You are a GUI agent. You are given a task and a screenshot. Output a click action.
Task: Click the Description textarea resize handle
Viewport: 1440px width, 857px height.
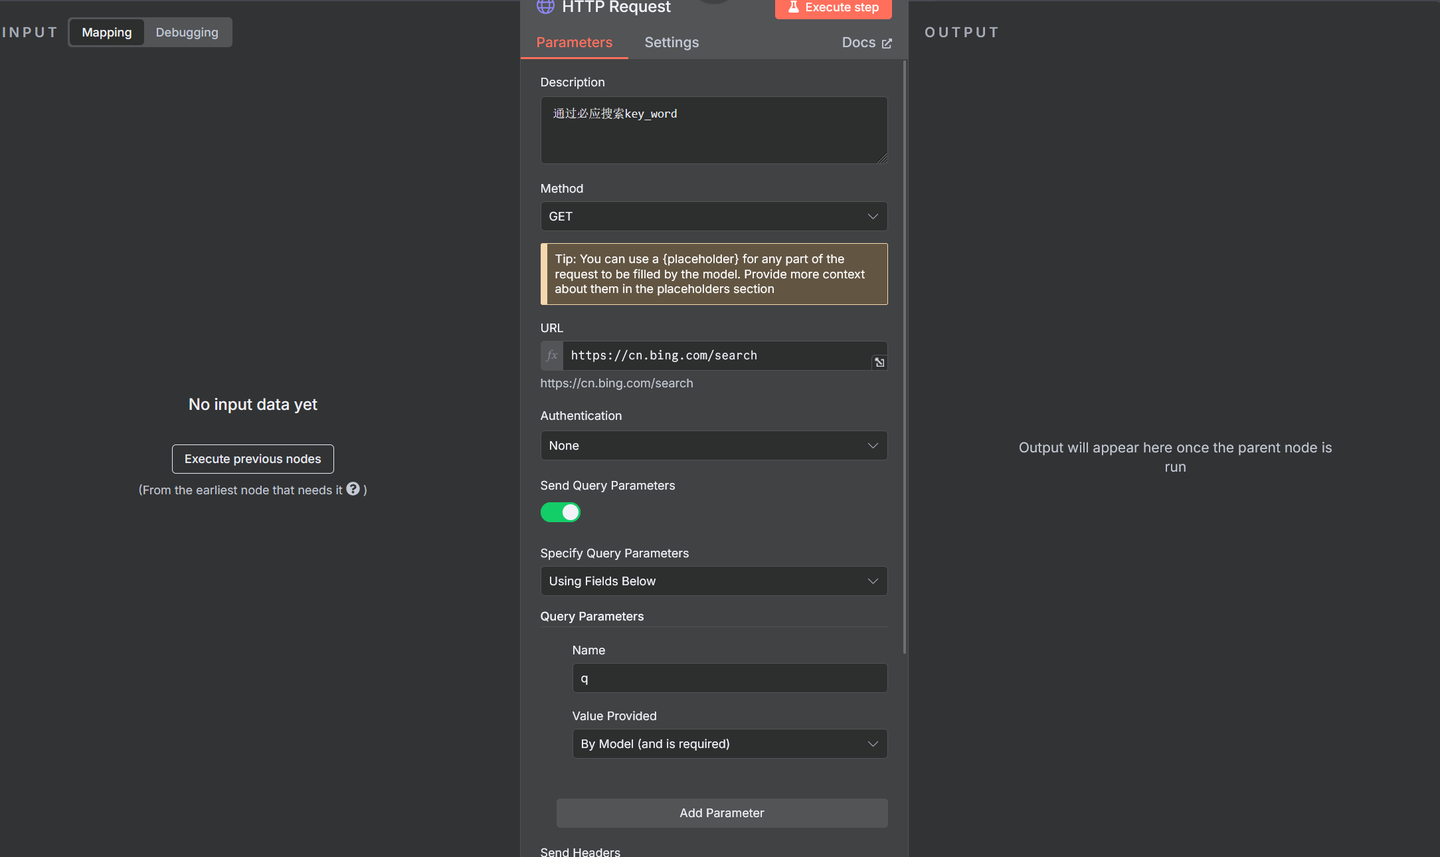pyautogui.click(x=882, y=158)
